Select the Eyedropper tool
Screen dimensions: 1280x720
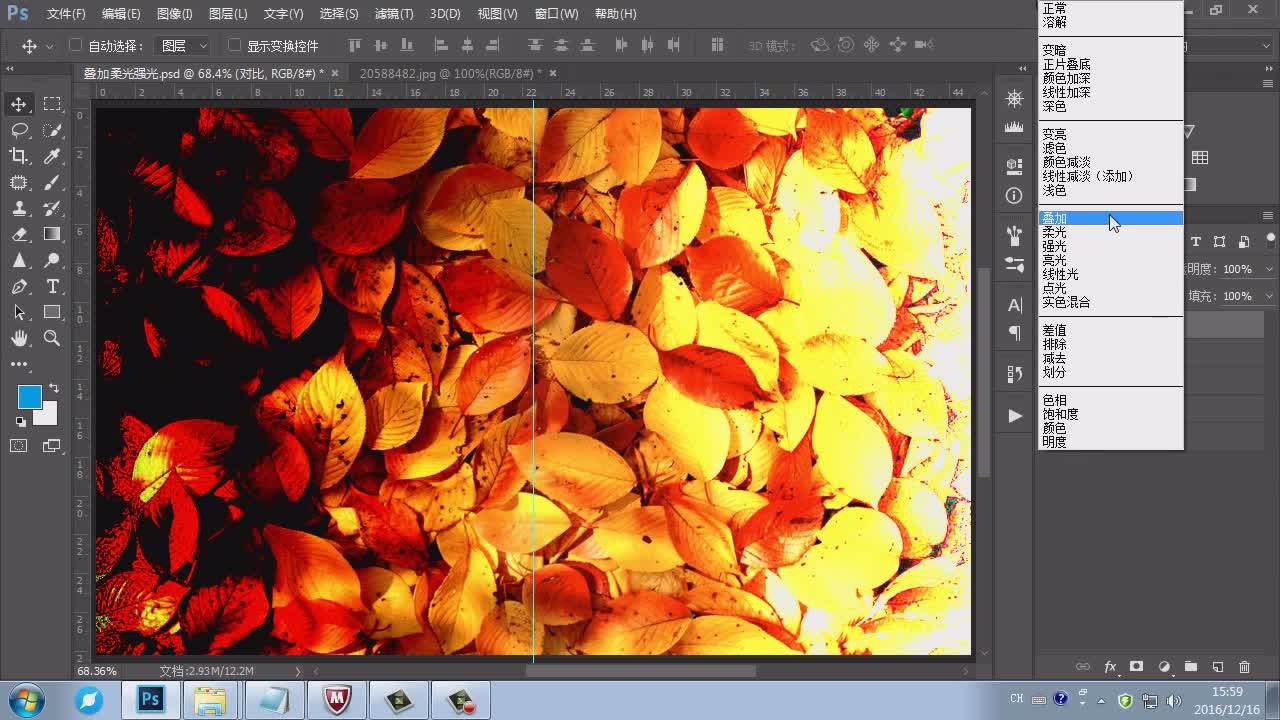tap(52, 156)
